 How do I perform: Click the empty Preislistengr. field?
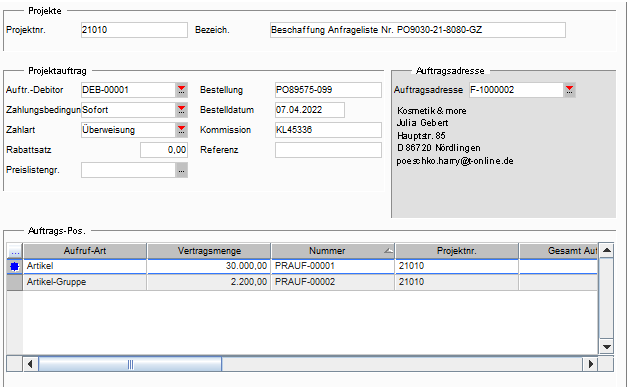coord(128,170)
